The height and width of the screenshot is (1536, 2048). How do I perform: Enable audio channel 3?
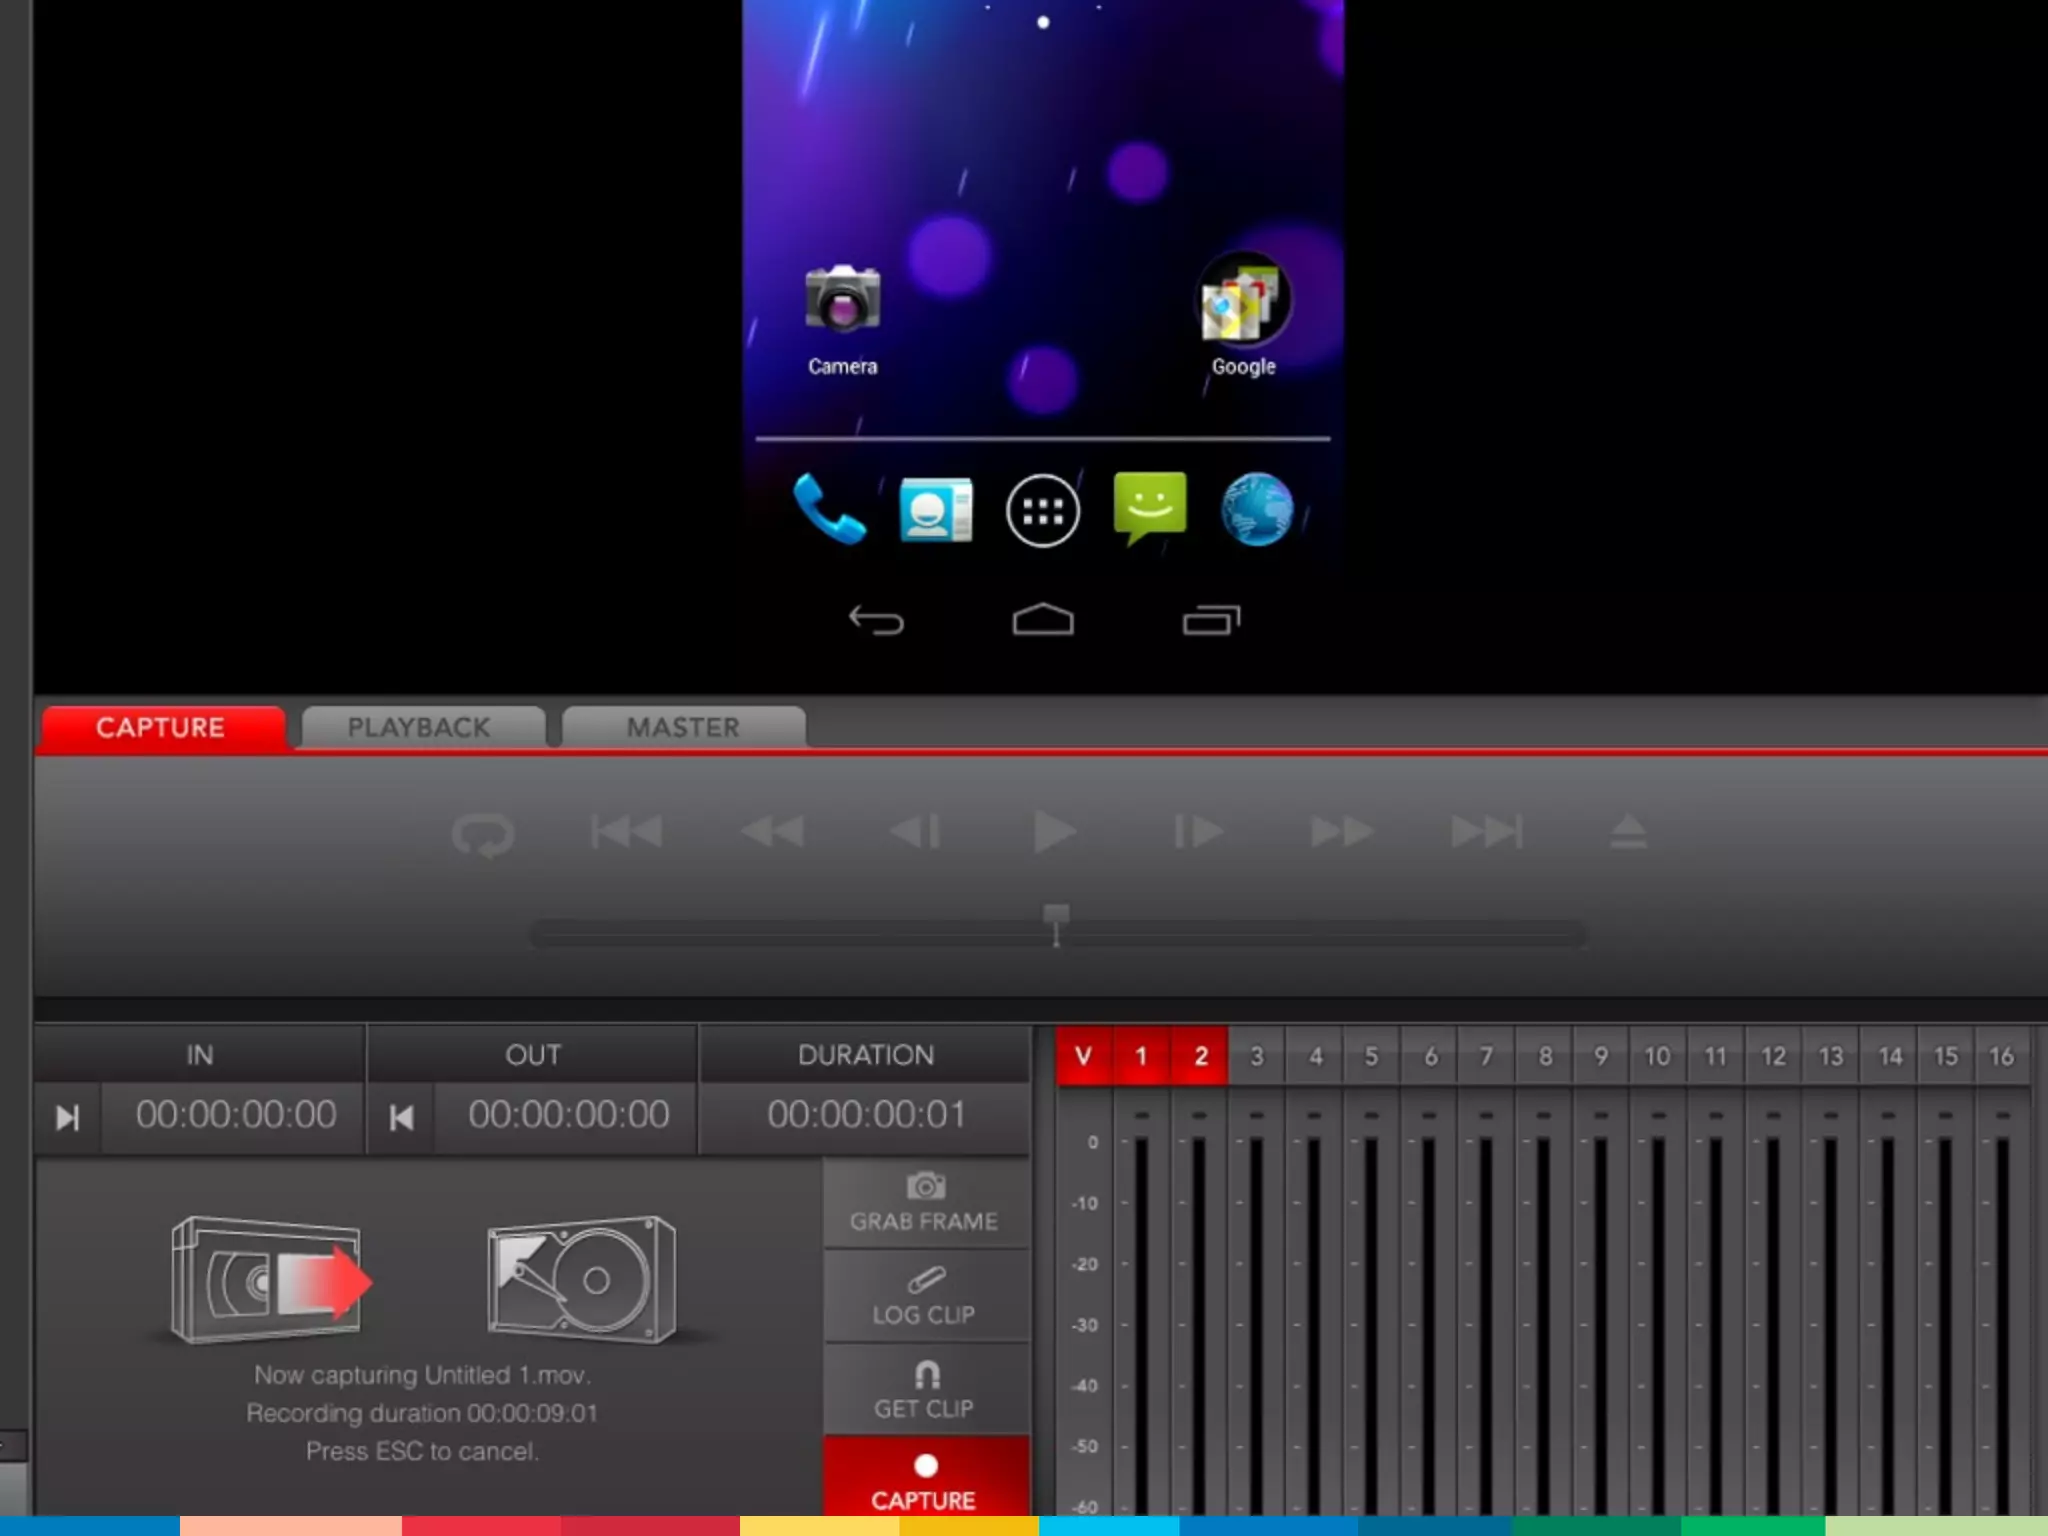click(1257, 1056)
